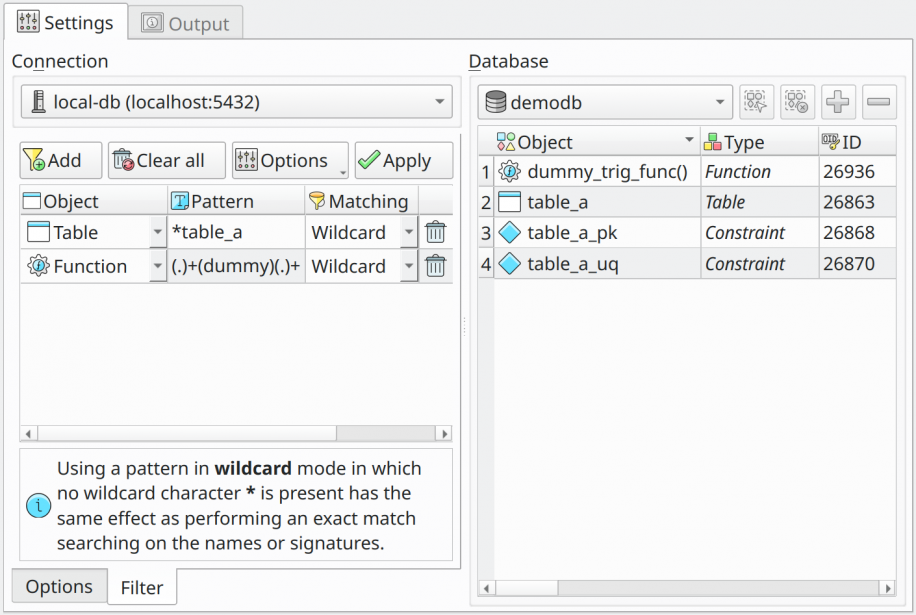
Task: Remove the Function filter row via trash icon
Action: (x=435, y=266)
